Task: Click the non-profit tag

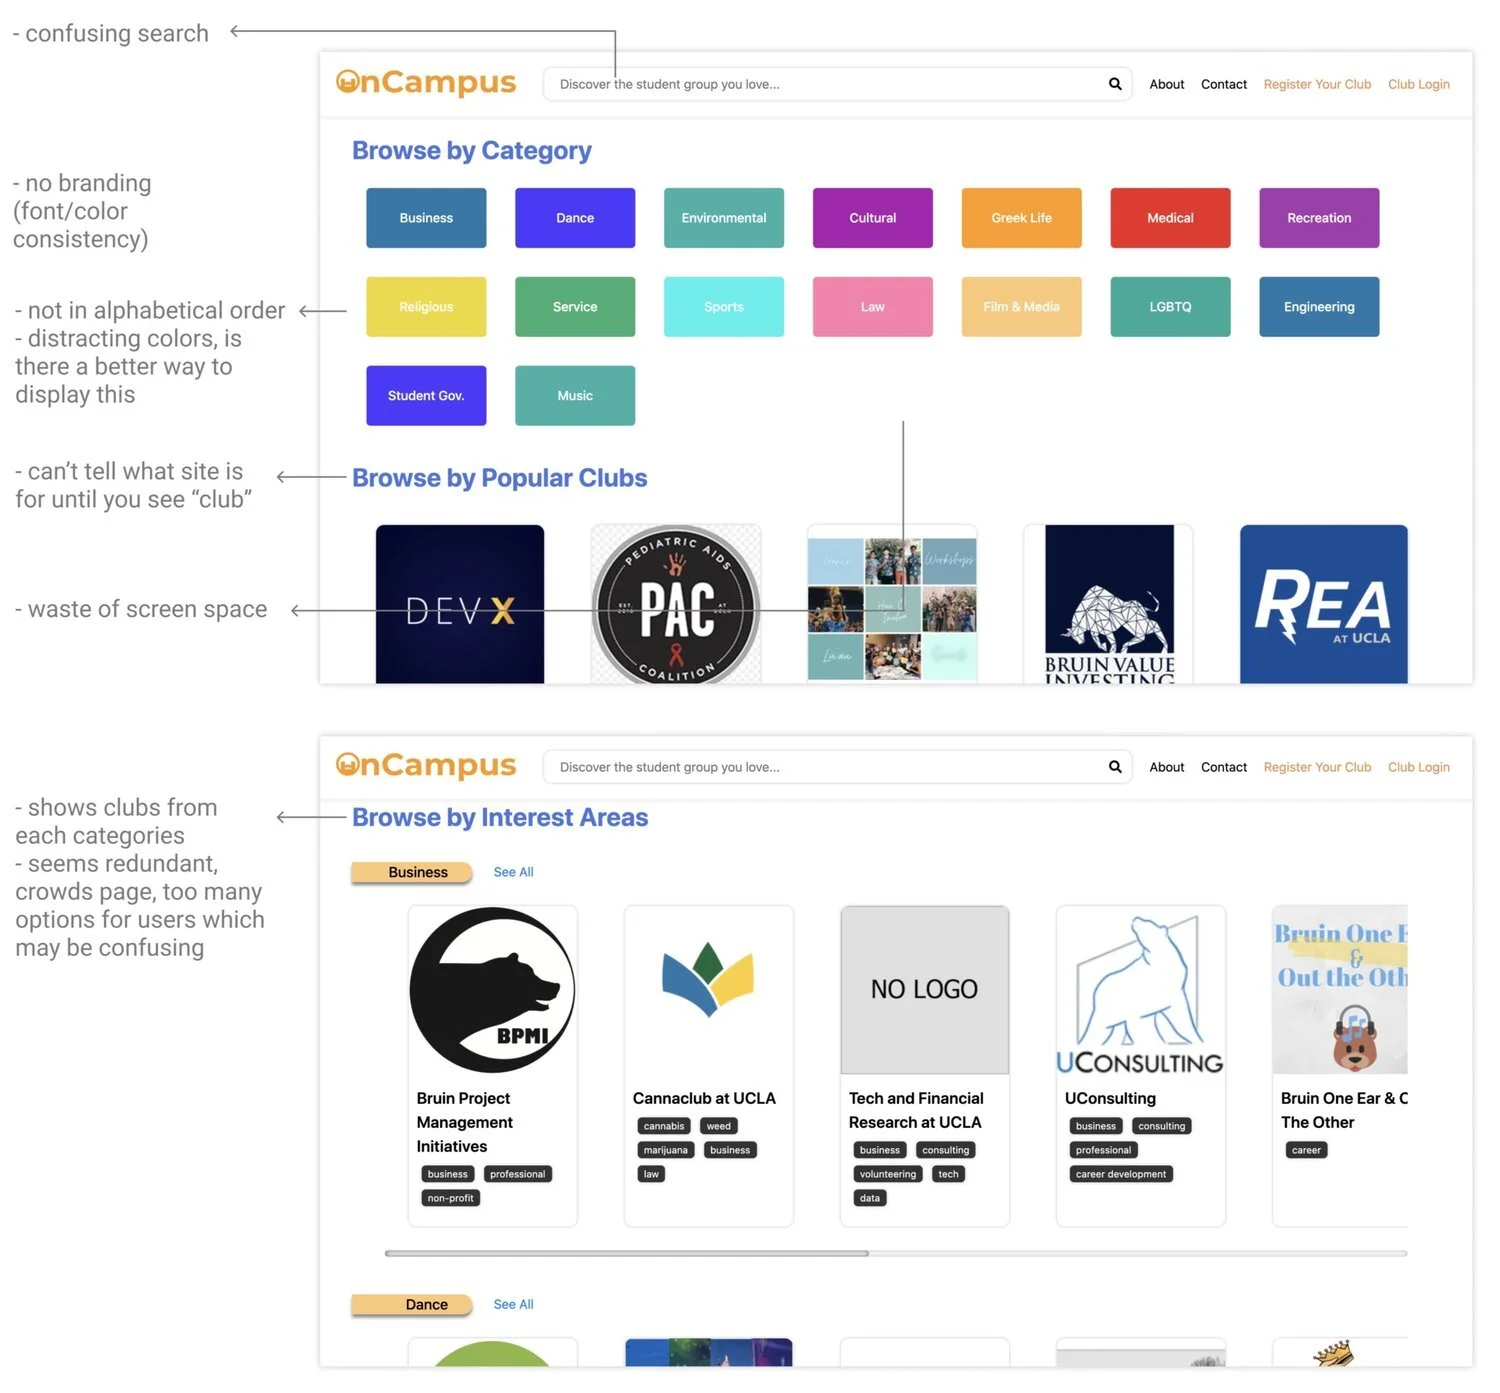Action: coord(450,1198)
